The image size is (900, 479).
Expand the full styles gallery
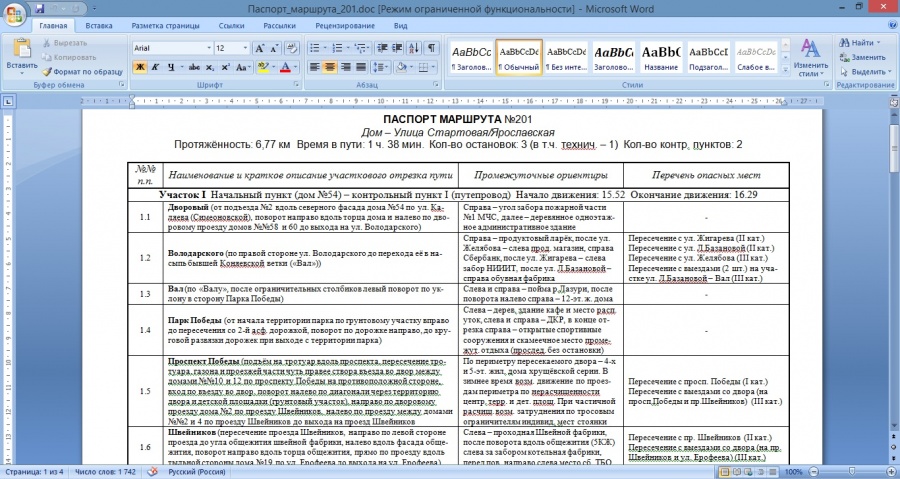(785, 69)
